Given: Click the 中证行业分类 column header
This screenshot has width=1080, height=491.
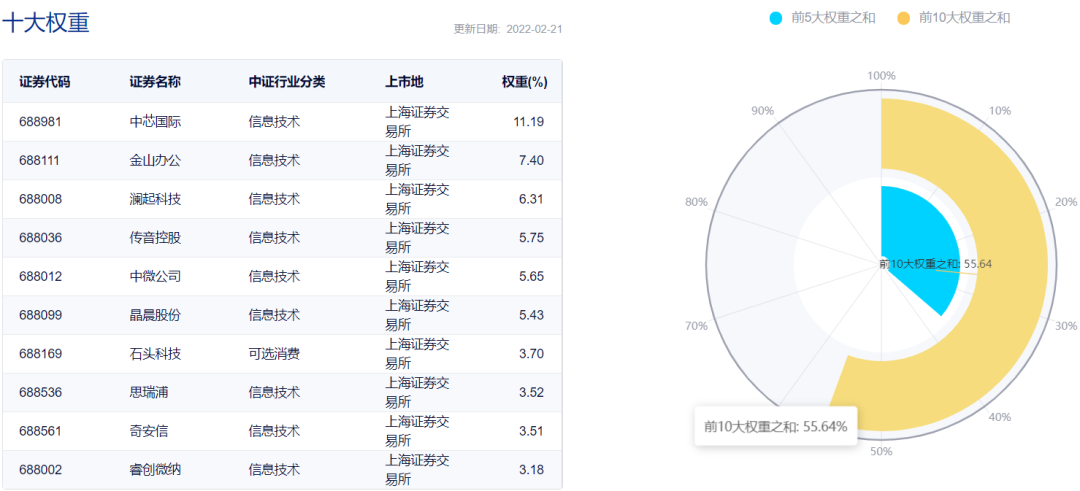Looking at the screenshot, I should [x=287, y=82].
